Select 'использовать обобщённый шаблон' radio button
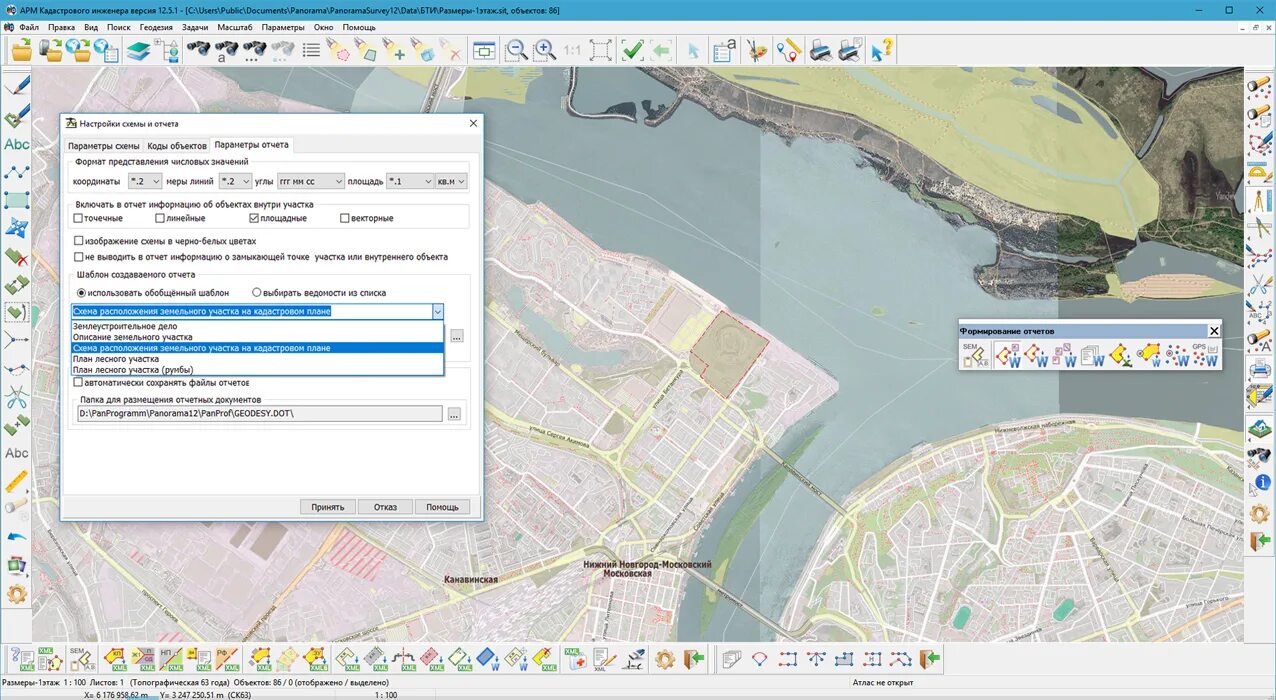The height and width of the screenshot is (700, 1276). click(81, 293)
